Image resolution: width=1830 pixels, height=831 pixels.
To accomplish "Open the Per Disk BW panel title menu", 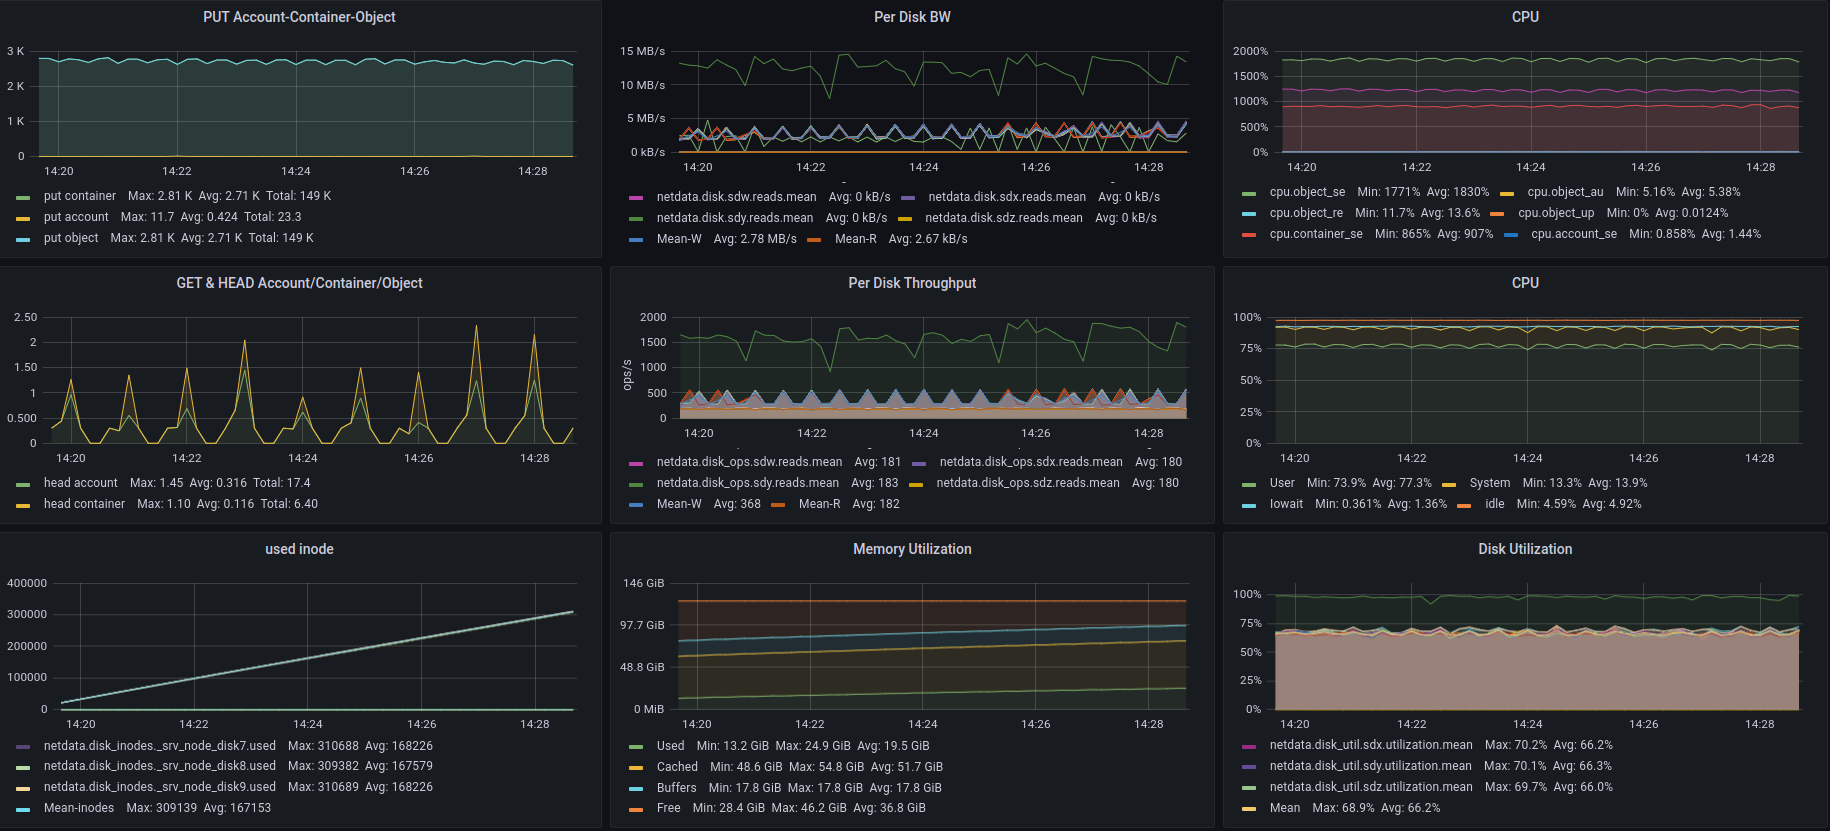I will pyautogui.click(x=912, y=17).
